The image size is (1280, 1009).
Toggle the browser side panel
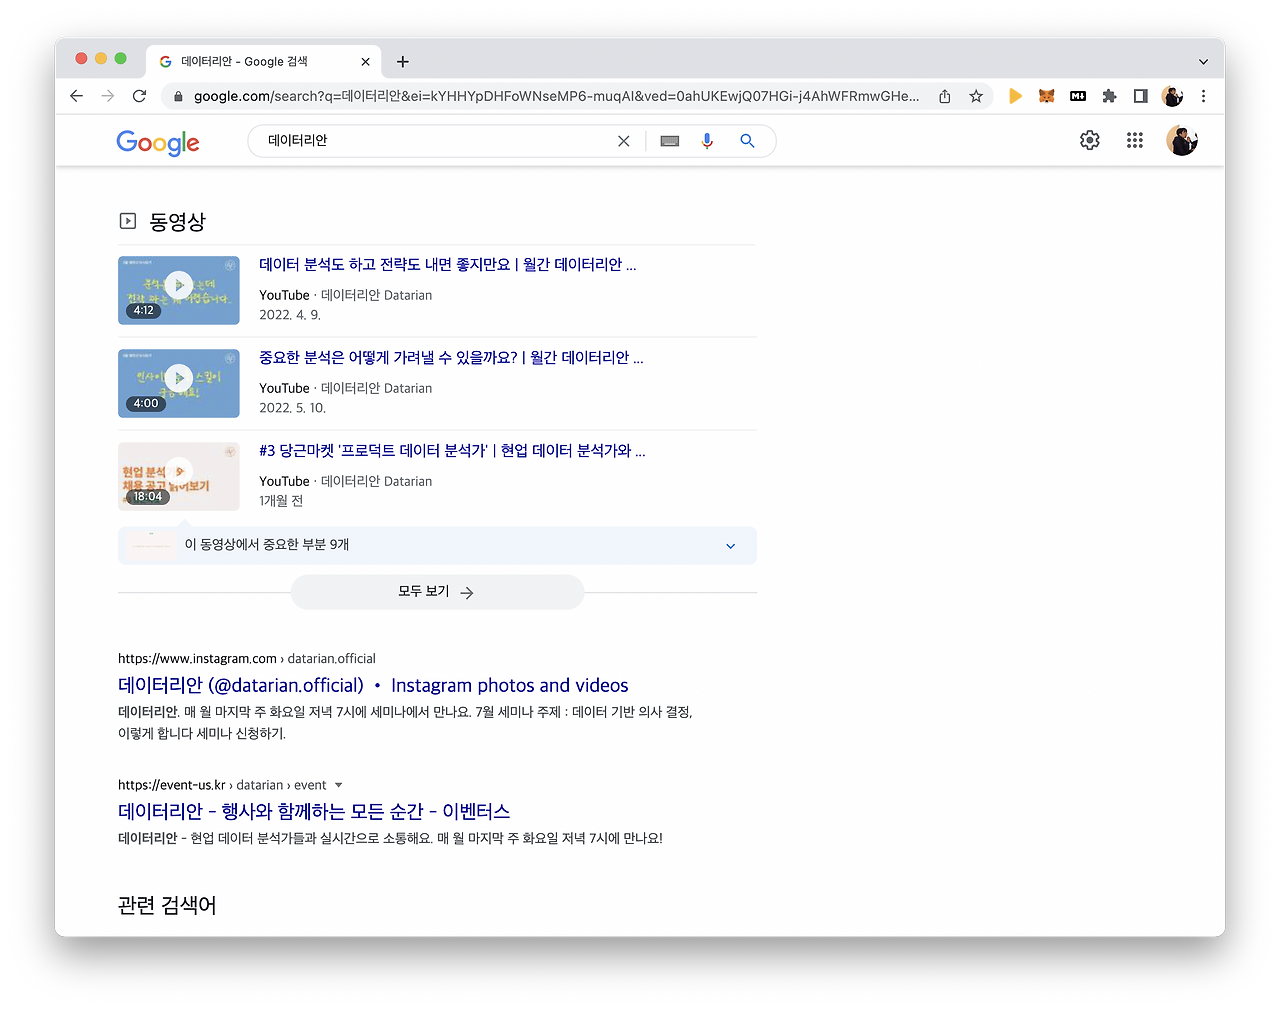click(x=1140, y=96)
